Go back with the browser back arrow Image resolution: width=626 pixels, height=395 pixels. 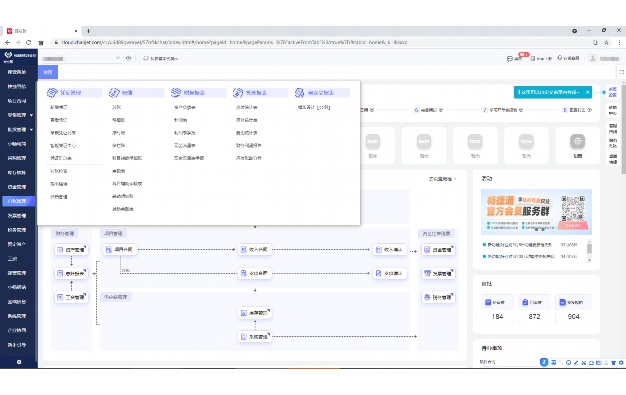8,42
